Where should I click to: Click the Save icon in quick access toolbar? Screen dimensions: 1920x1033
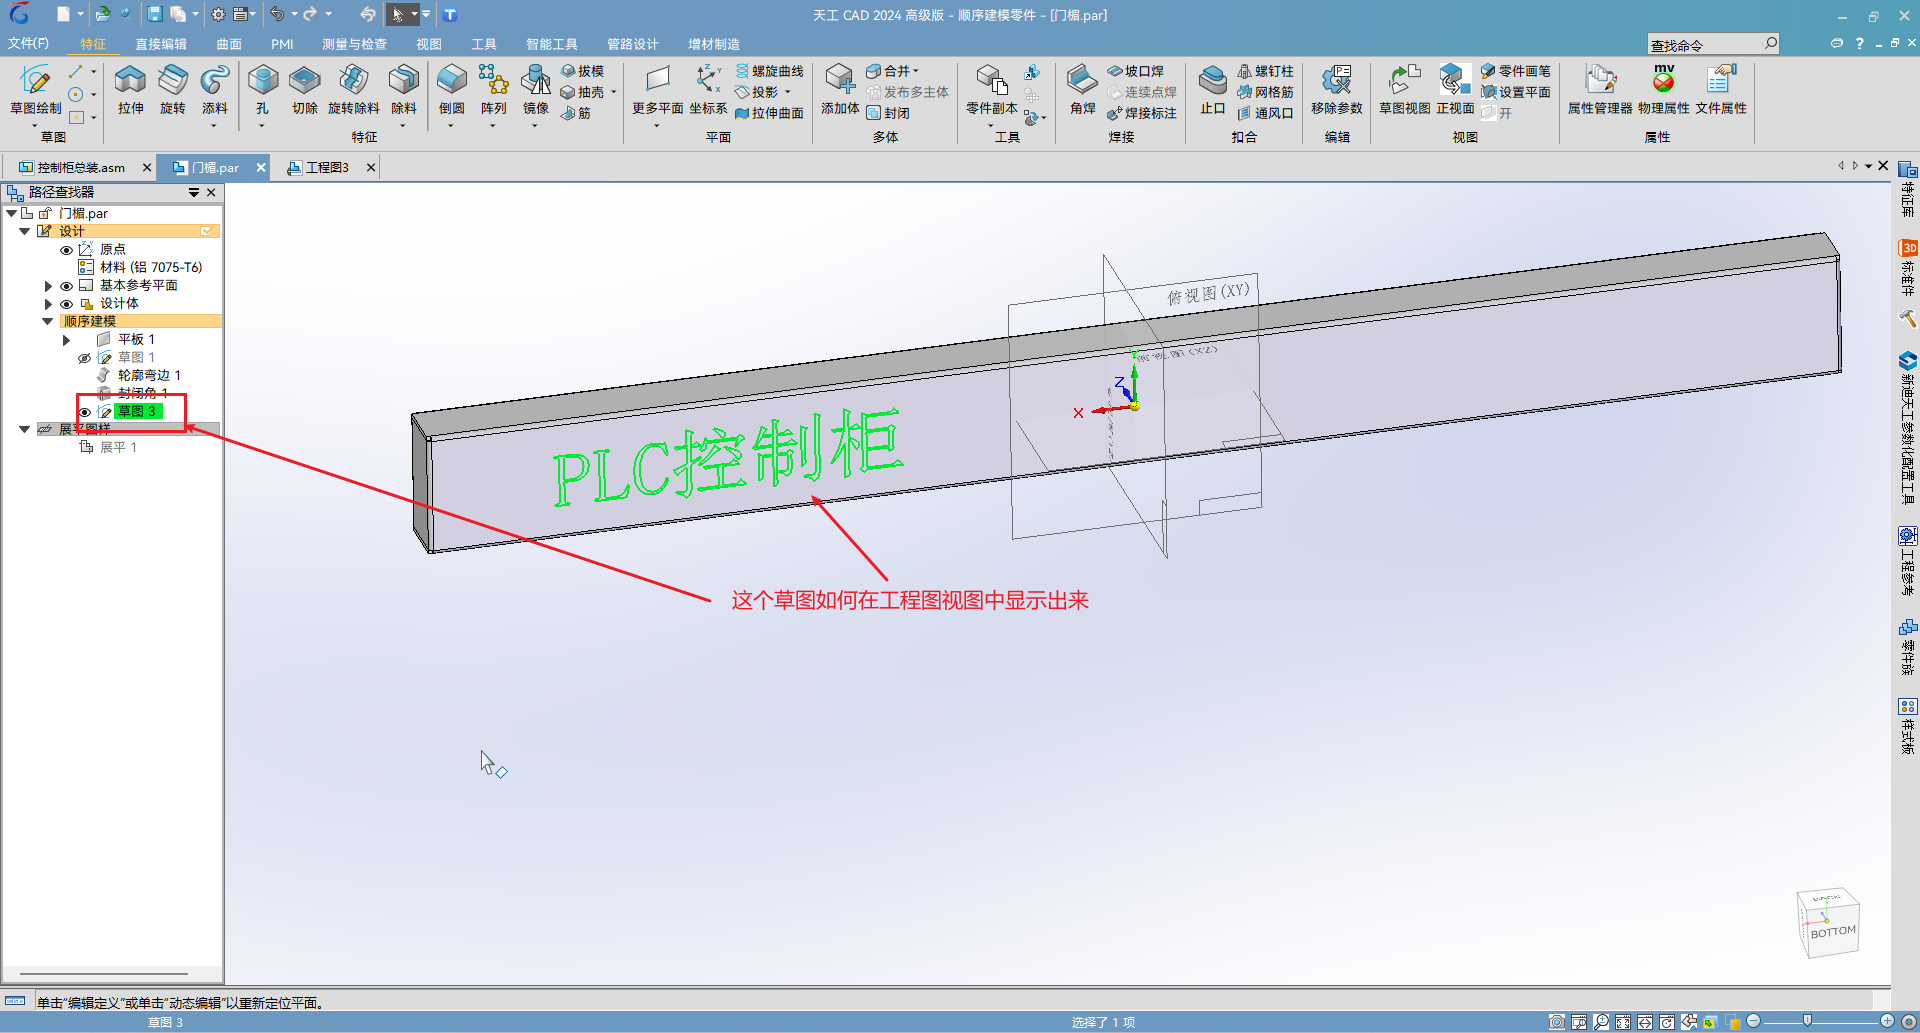154,14
